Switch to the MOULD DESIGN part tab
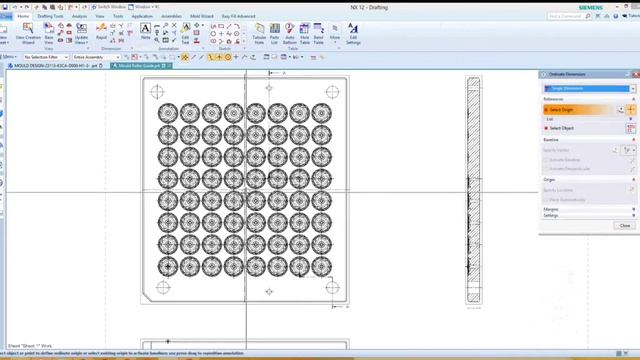The width and height of the screenshot is (640, 360). tap(55, 66)
